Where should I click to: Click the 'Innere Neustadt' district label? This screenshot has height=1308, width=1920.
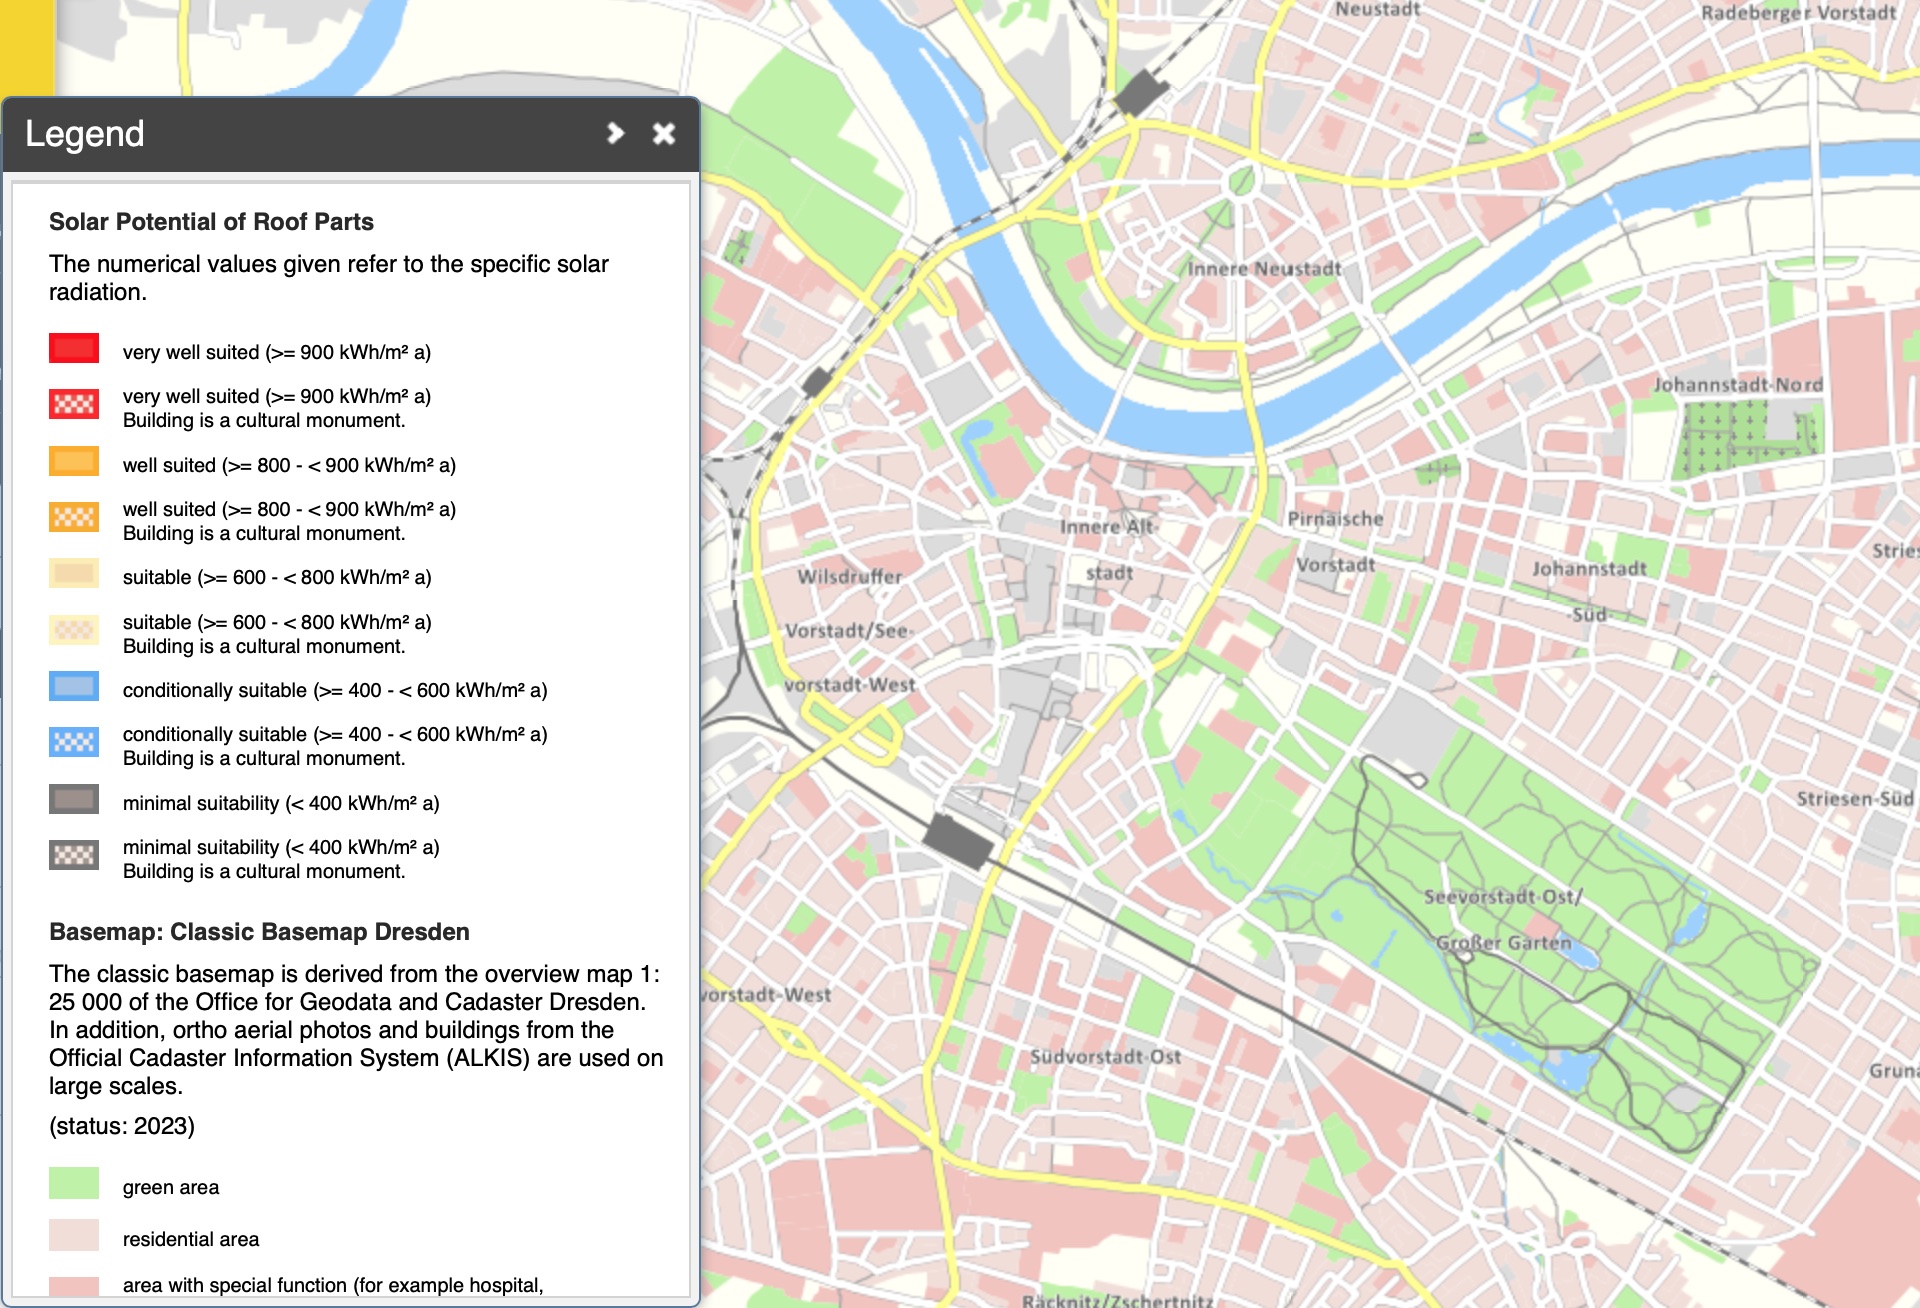pos(1264,269)
